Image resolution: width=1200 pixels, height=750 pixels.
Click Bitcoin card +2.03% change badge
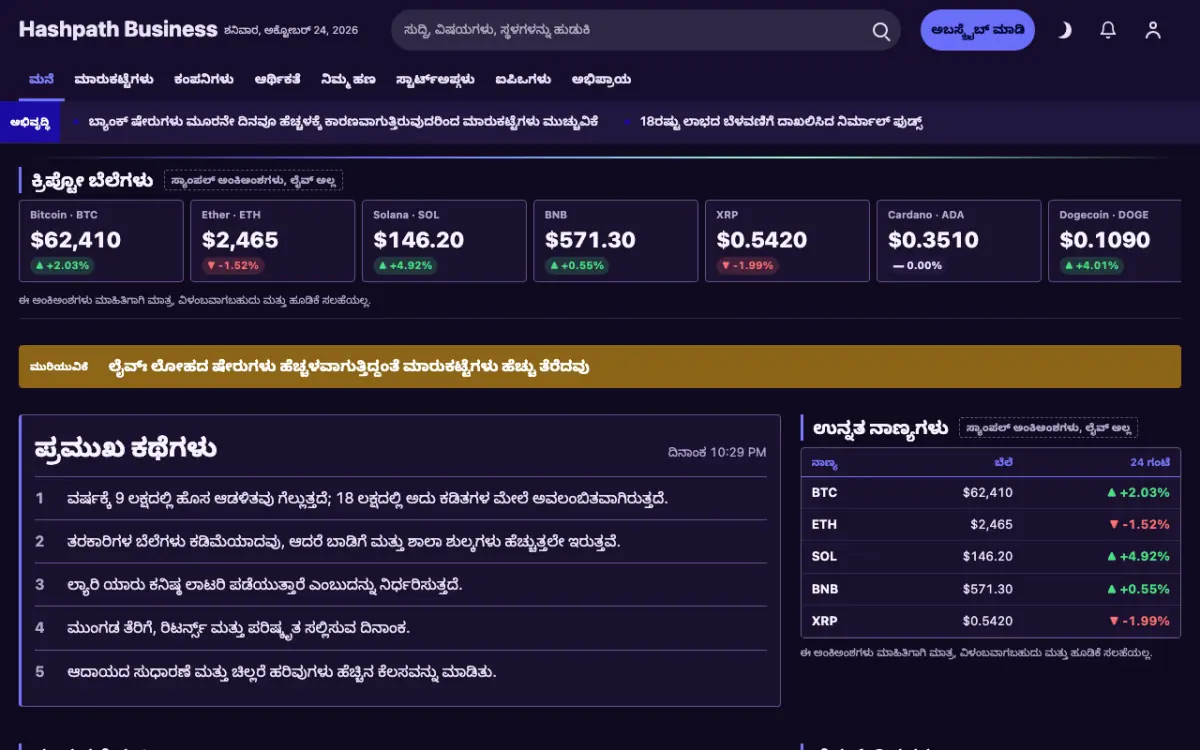(x=62, y=266)
